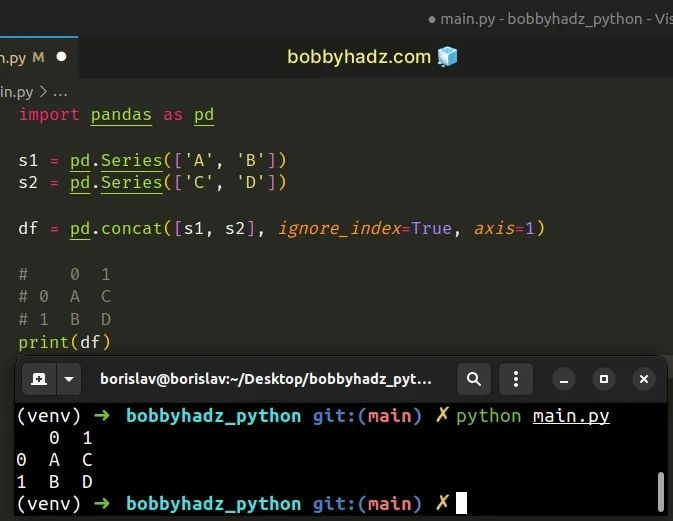Click window title 'main.py - bobbyhadz_python'
Image resolution: width=673 pixels, height=521 pixels.
[x=542, y=19]
